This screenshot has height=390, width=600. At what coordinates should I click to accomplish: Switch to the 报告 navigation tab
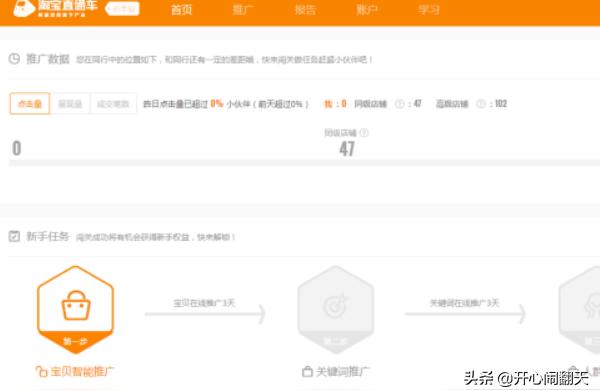(x=305, y=10)
